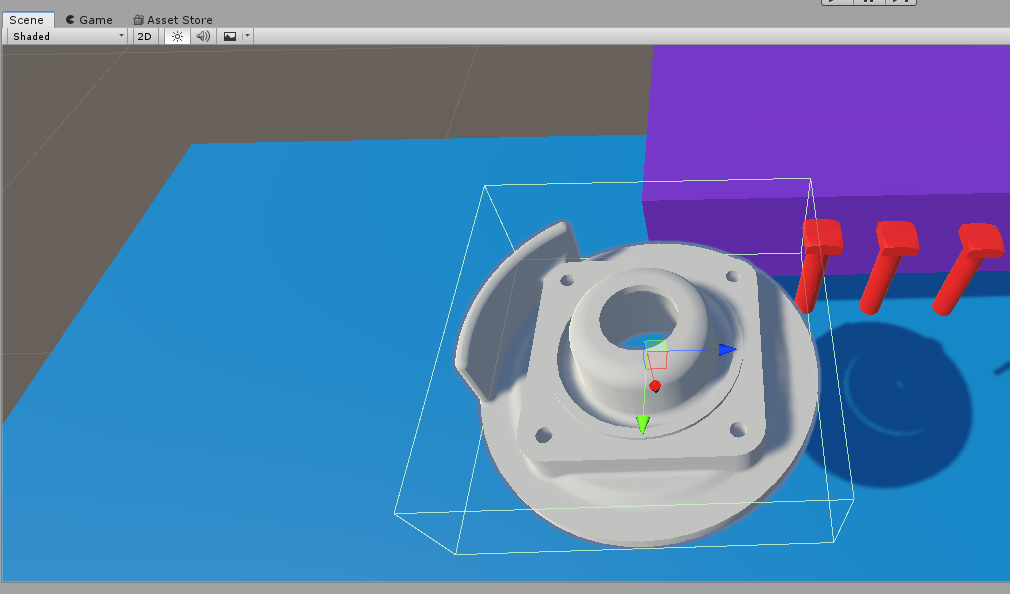Open the Asset Store tab
The width and height of the screenshot is (1010, 594).
point(180,19)
